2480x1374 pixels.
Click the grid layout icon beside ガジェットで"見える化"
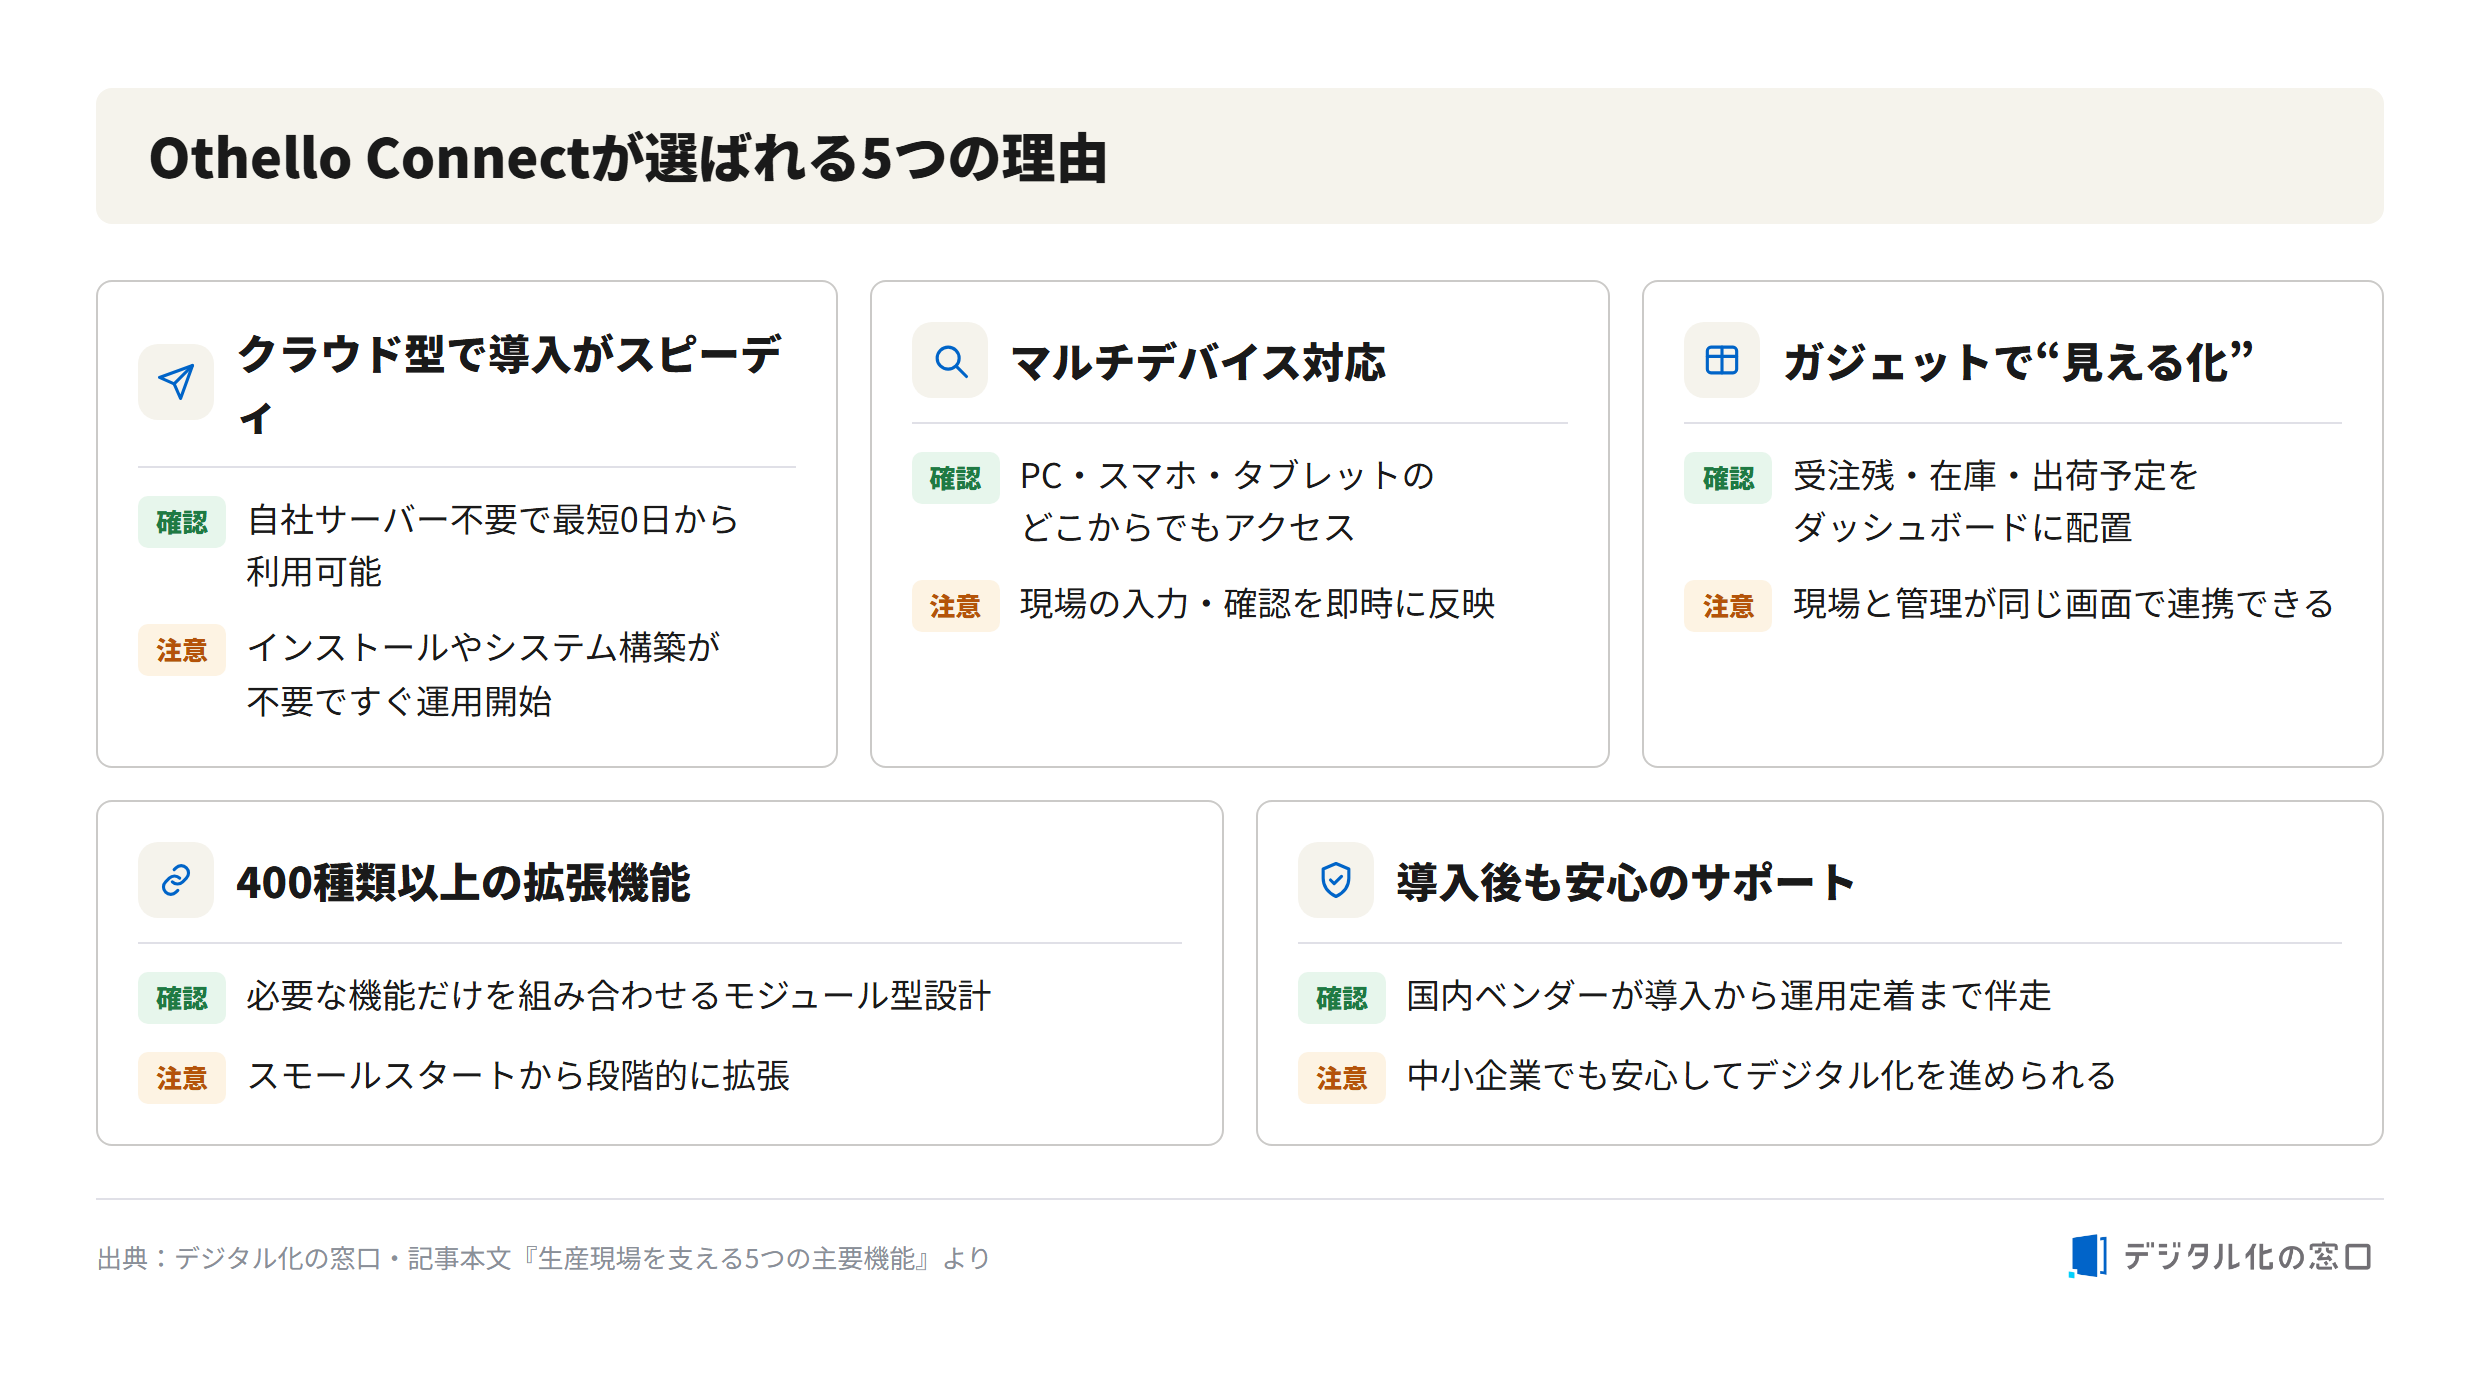[1722, 360]
